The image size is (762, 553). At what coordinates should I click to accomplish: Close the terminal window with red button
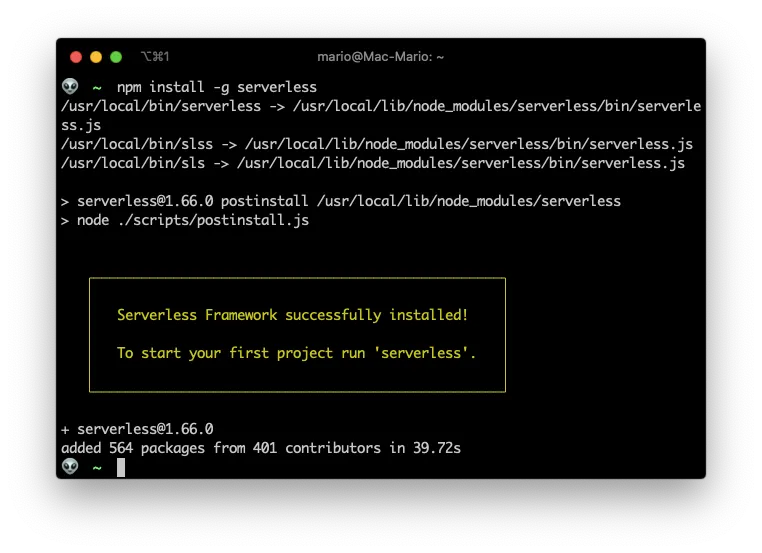(x=76, y=57)
